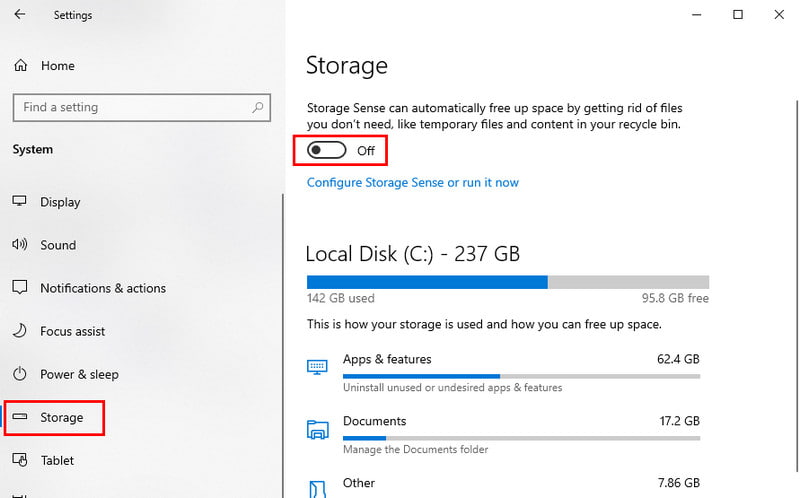The width and height of the screenshot is (800, 498).
Task: Close the Settings window
Action: coord(779,15)
